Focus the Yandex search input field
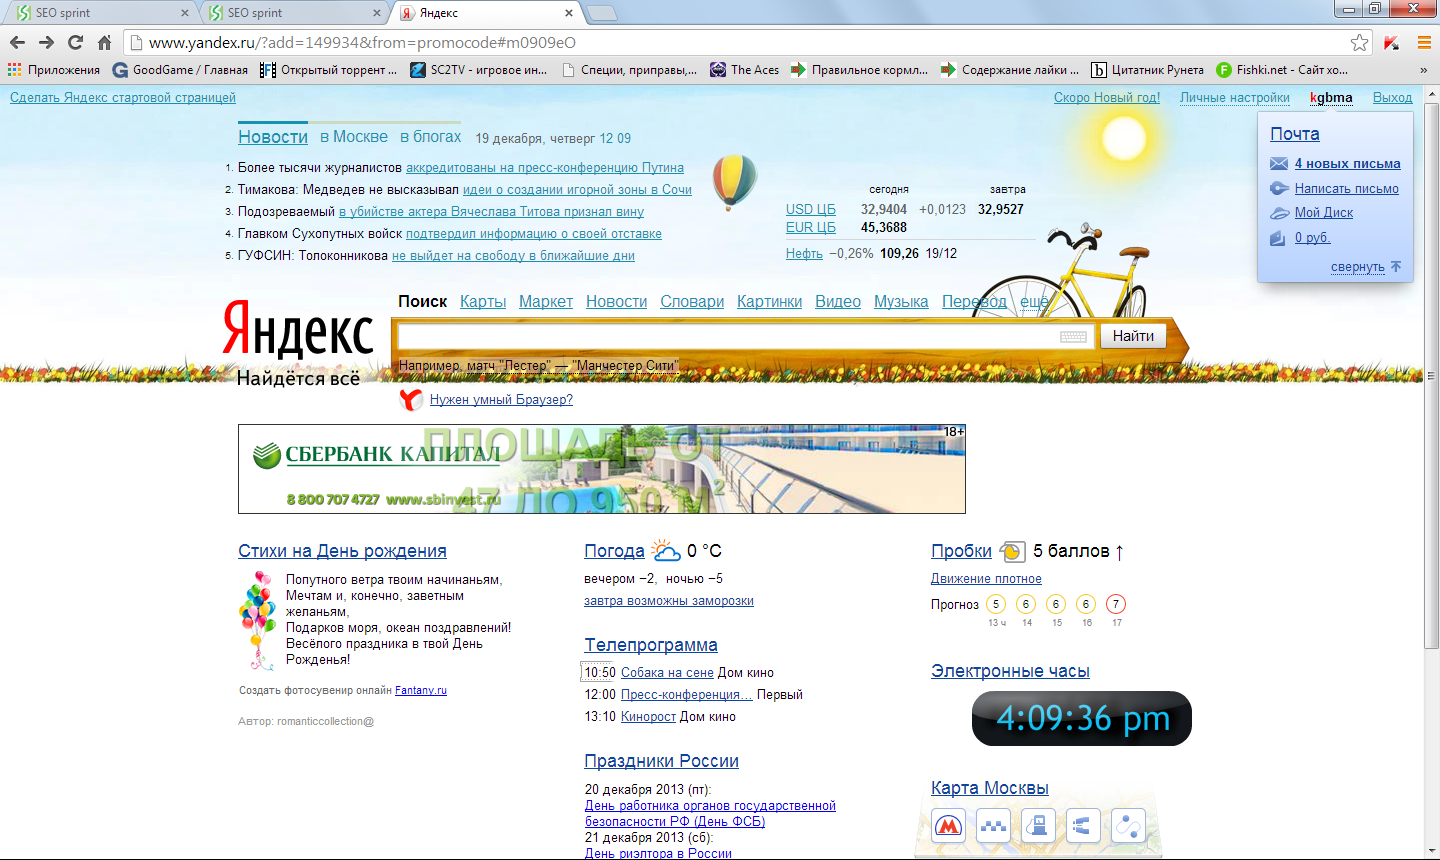The width and height of the screenshot is (1440, 860). 745,337
